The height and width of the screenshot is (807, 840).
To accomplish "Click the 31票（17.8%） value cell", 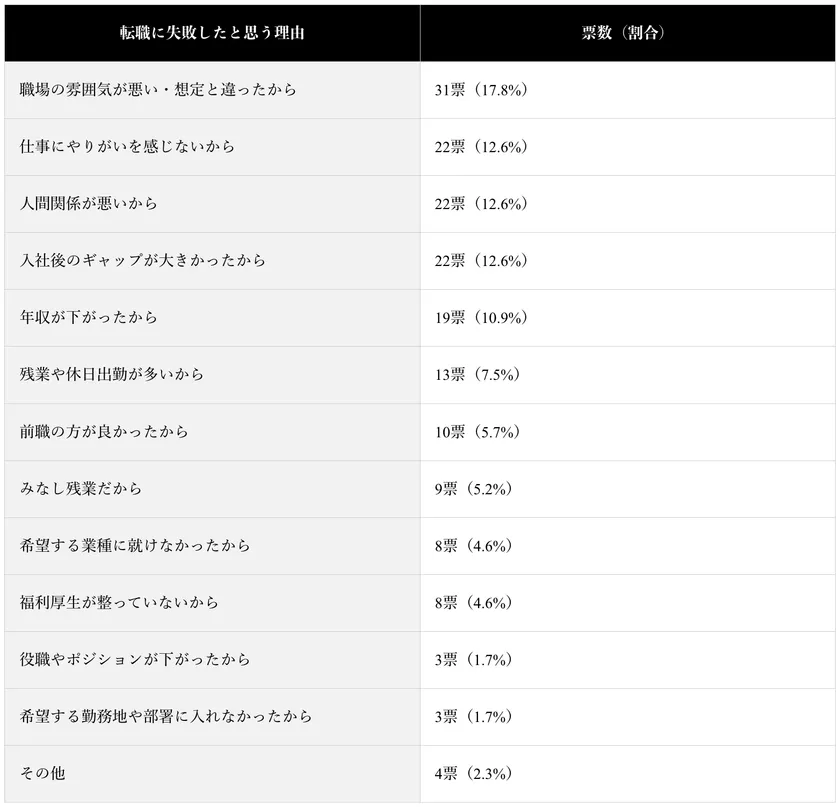I will pos(481,90).
